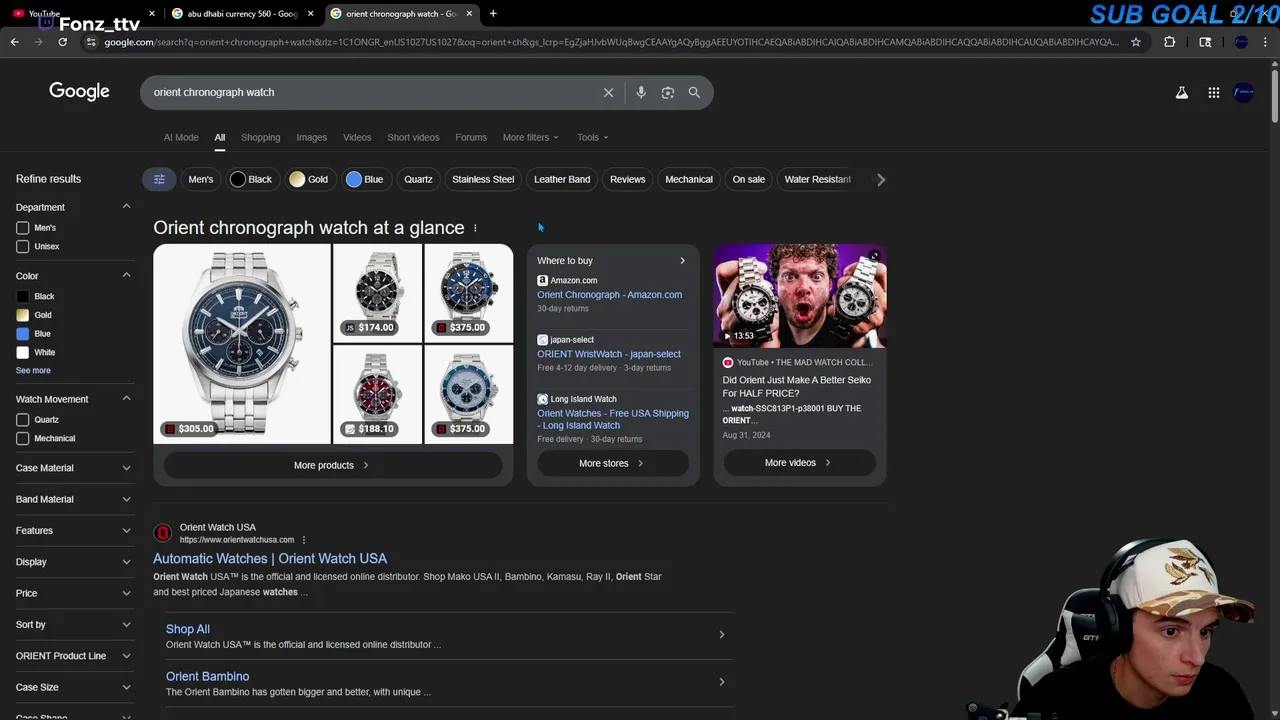This screenshot has width=1280, height=720.
Task: Click the More stores button
Action: (612, 463)
